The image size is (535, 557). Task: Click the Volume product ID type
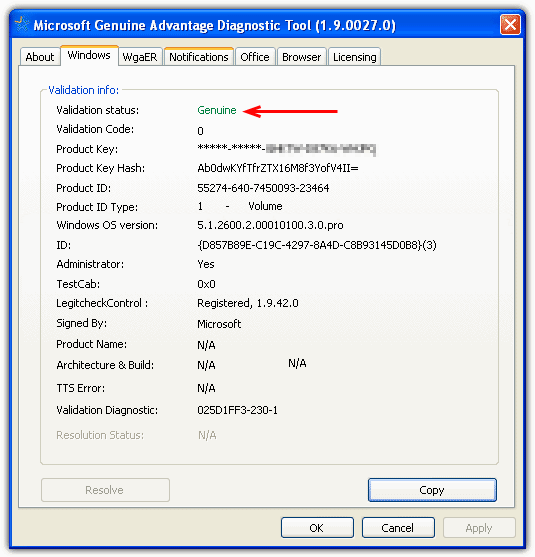[x=265, y=206]
